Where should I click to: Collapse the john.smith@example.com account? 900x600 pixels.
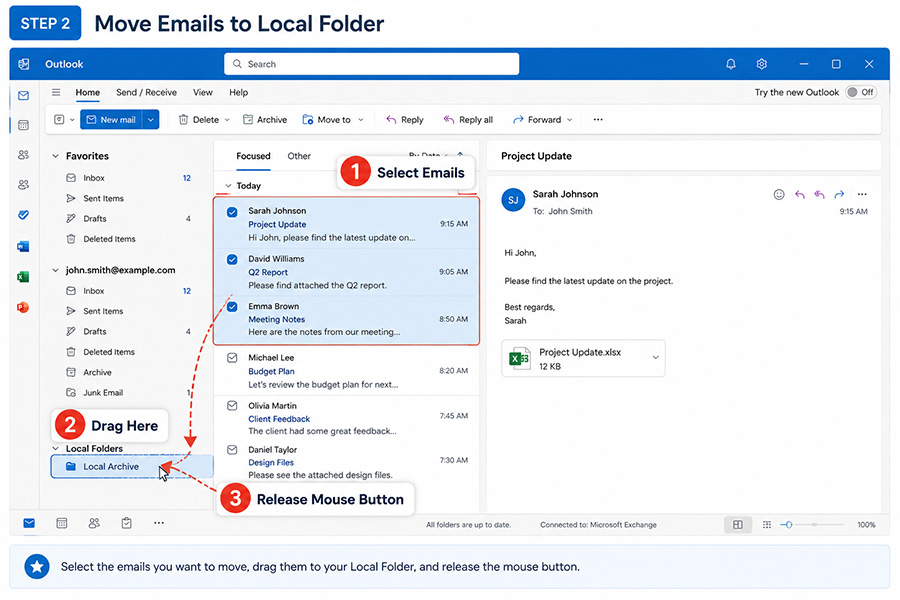click(x=56, y=270)
